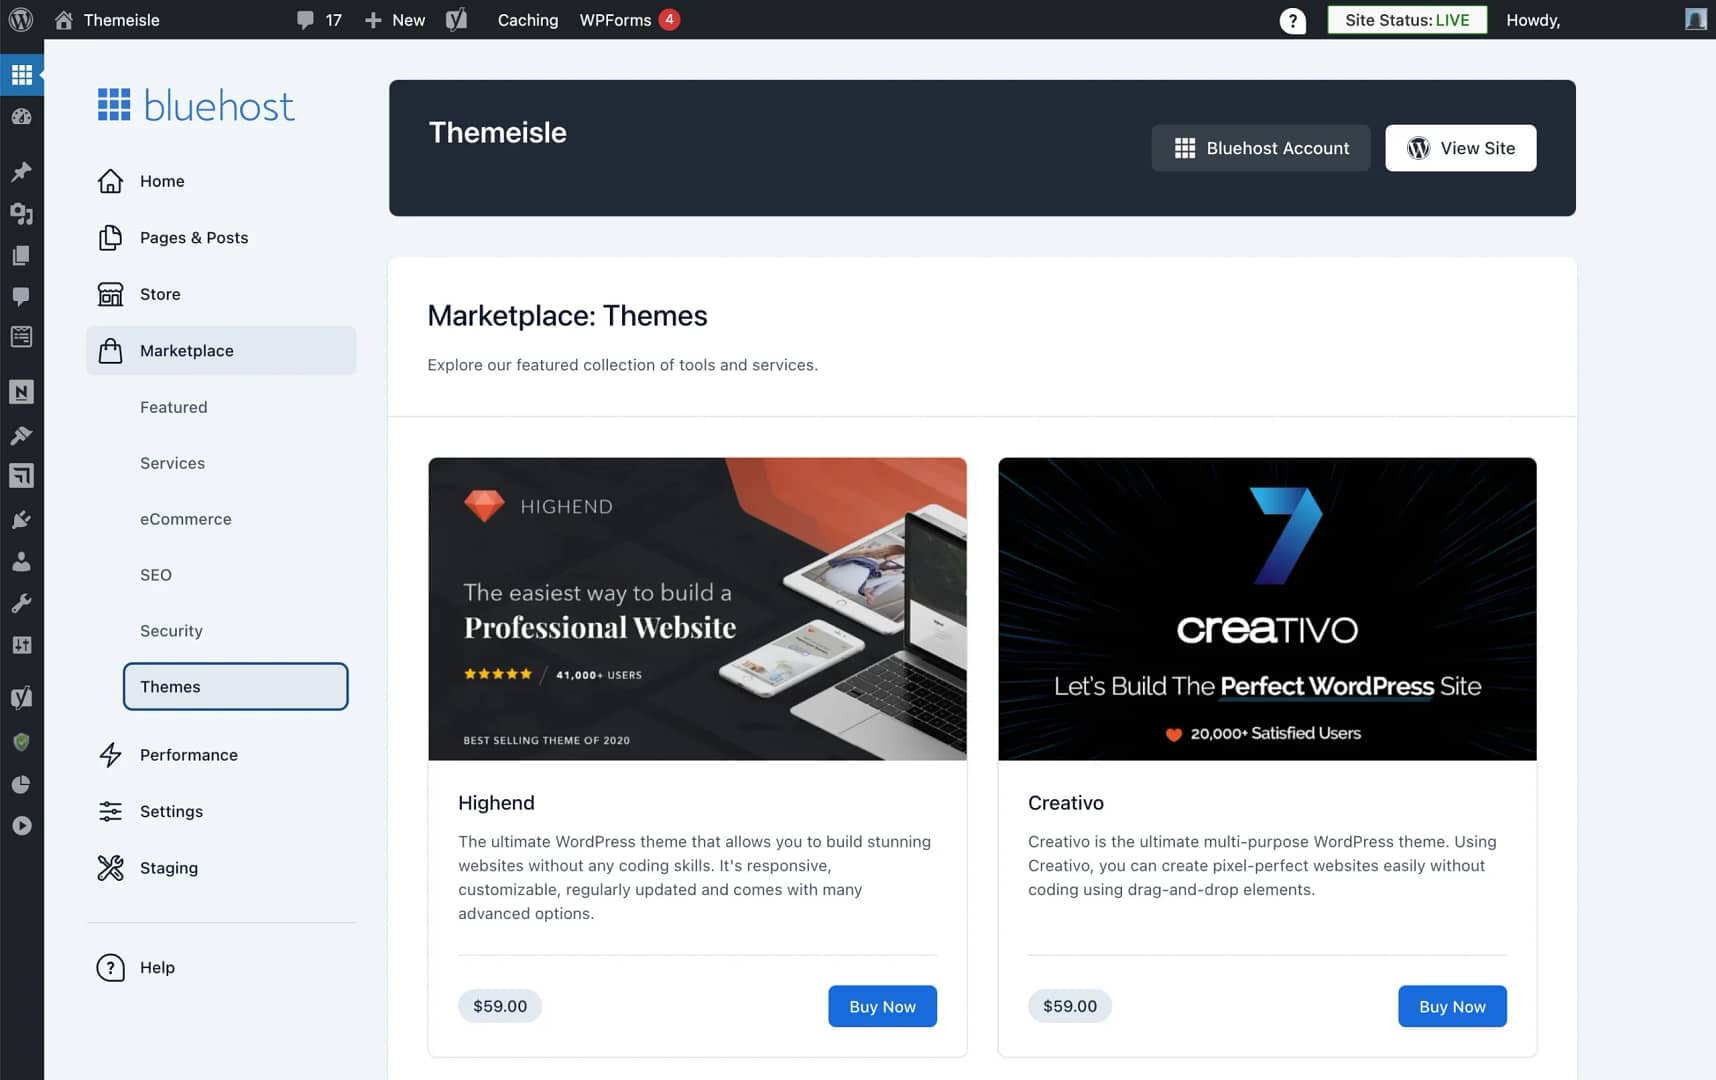
Task: Open the Yoast icon in admin sidebar
Action: point(21,698)
